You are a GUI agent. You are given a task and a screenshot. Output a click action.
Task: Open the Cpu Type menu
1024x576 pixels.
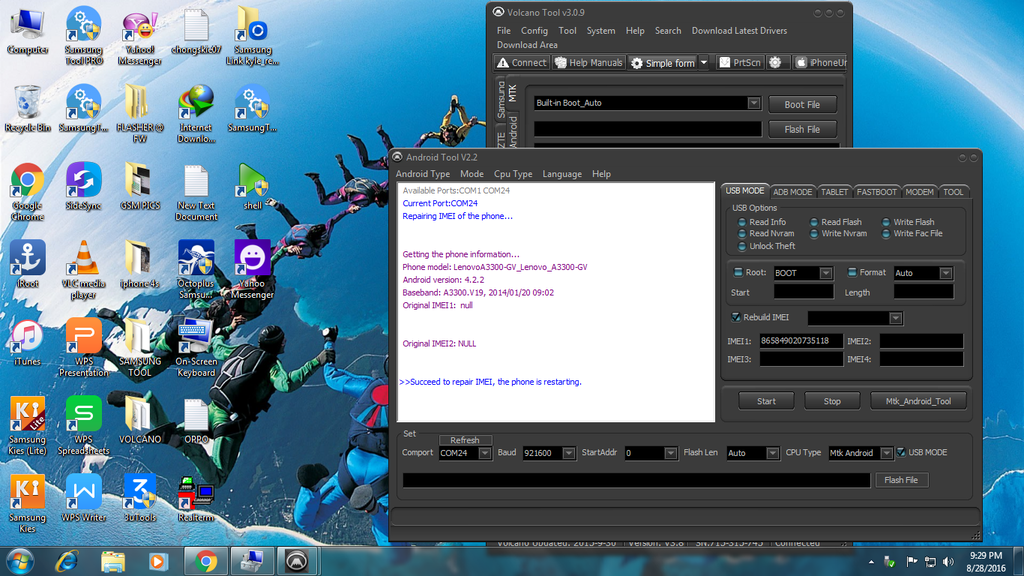pos(513,174)
